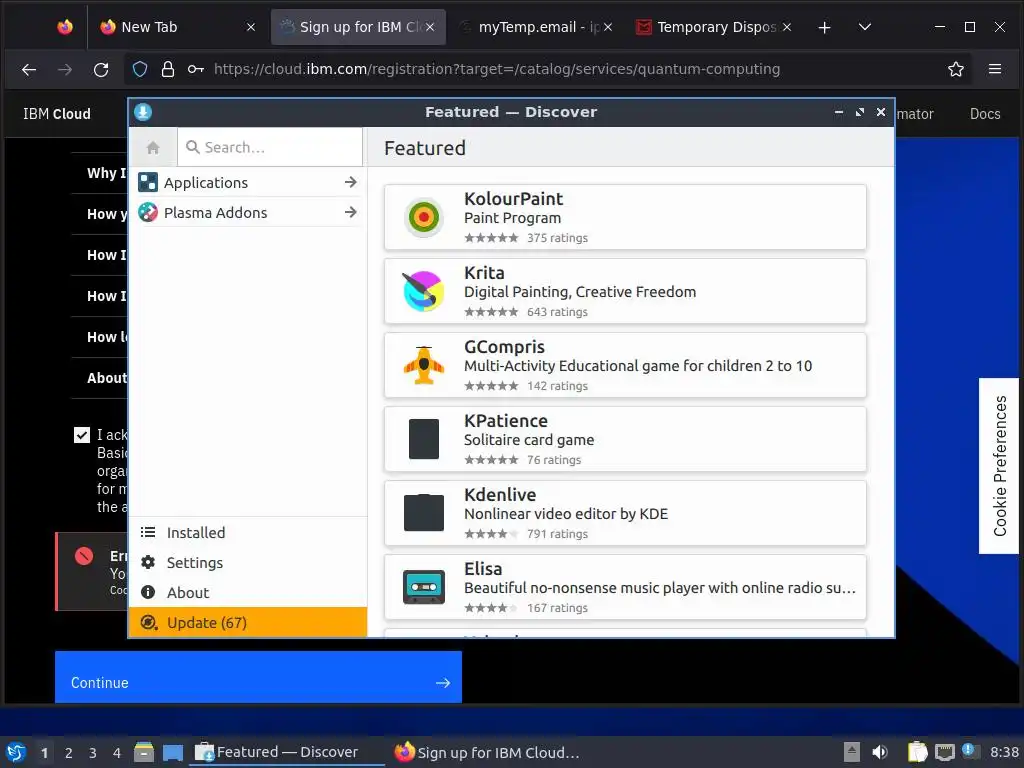Image resolution: width=1024 pixels, height=768 pixels.
Task: Click Krita 643 ratings stars
Action: tap(491, 312)
